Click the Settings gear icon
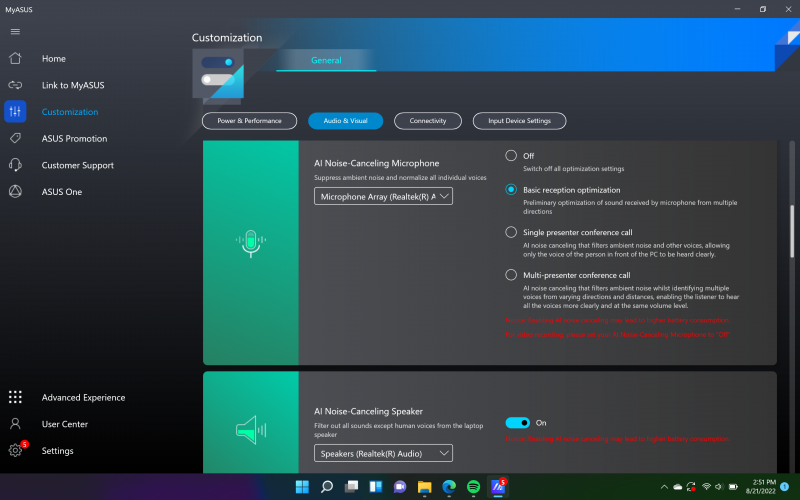The height and width of the screenshot is (500, 800). 15,450
